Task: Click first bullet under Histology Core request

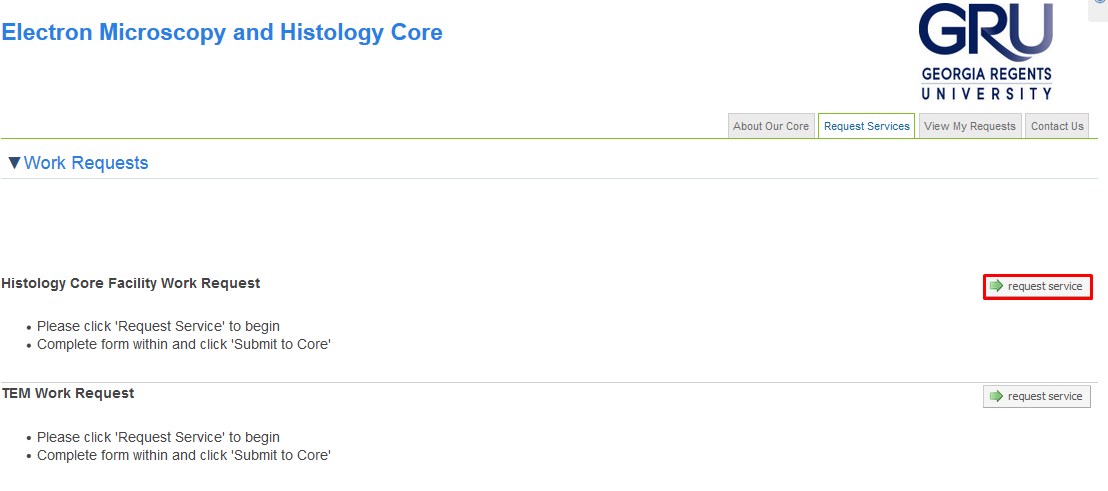Action: 158,326
